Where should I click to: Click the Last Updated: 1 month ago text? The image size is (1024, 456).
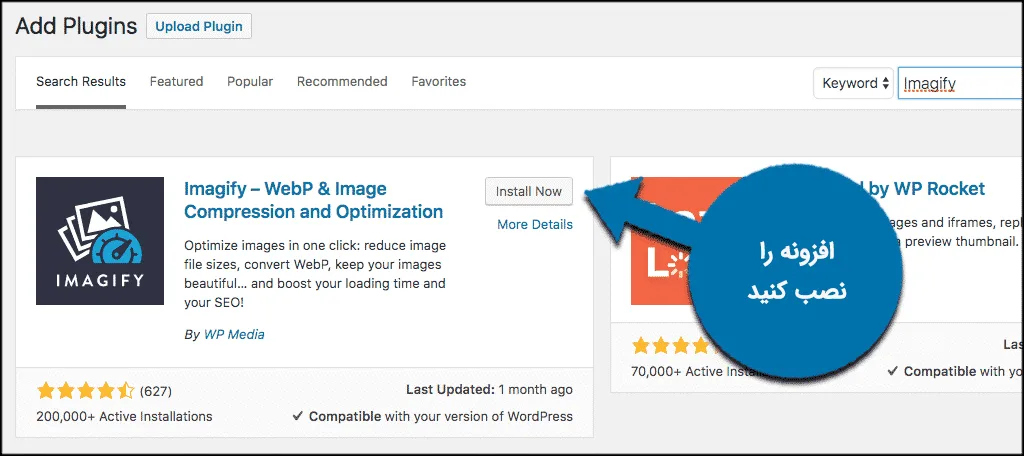pos(489,390)
